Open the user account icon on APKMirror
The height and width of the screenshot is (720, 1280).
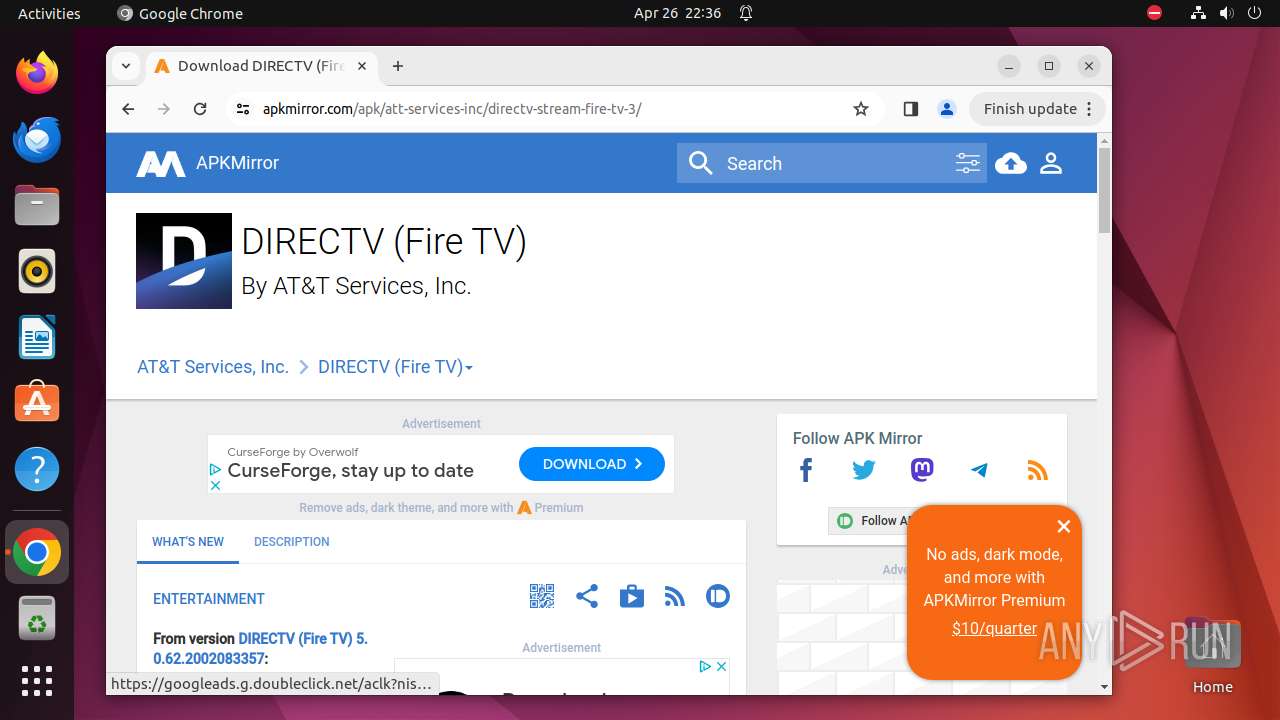pyautogui.click(x=1051, y=163)
